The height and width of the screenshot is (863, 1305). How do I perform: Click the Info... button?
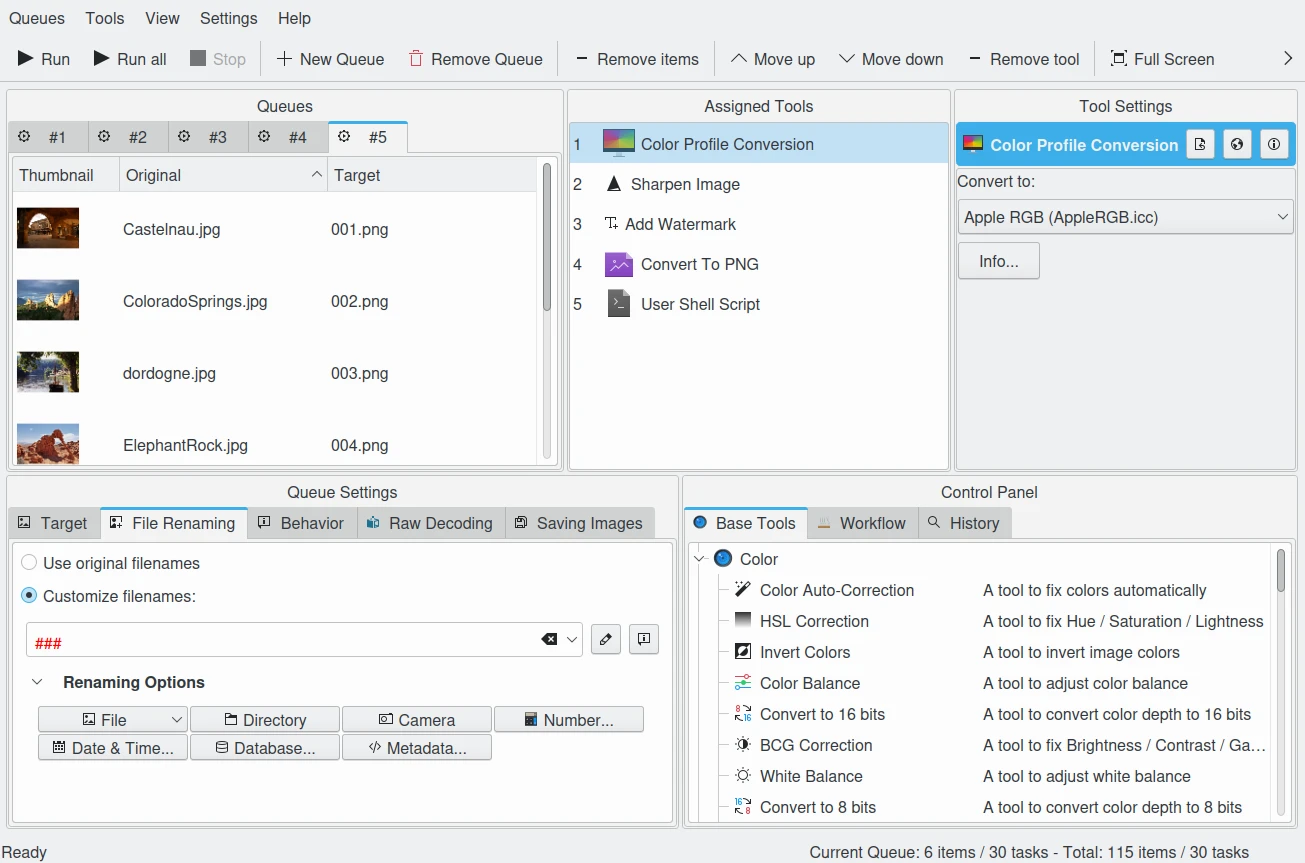998,262
